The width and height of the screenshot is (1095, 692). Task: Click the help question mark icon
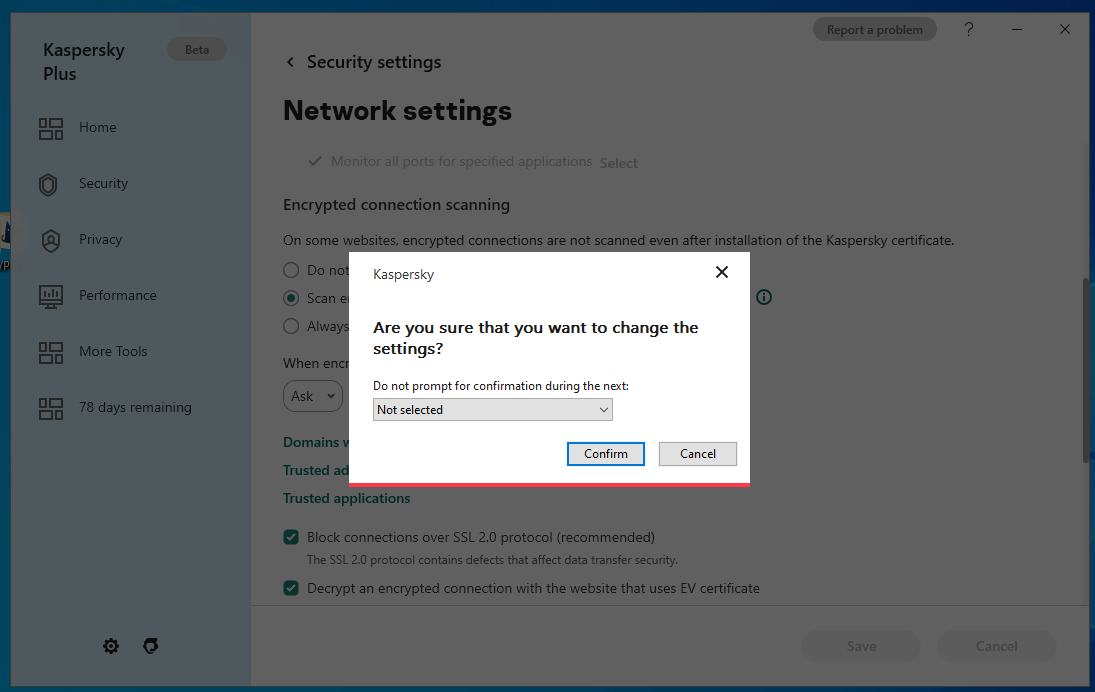(968, 30)
